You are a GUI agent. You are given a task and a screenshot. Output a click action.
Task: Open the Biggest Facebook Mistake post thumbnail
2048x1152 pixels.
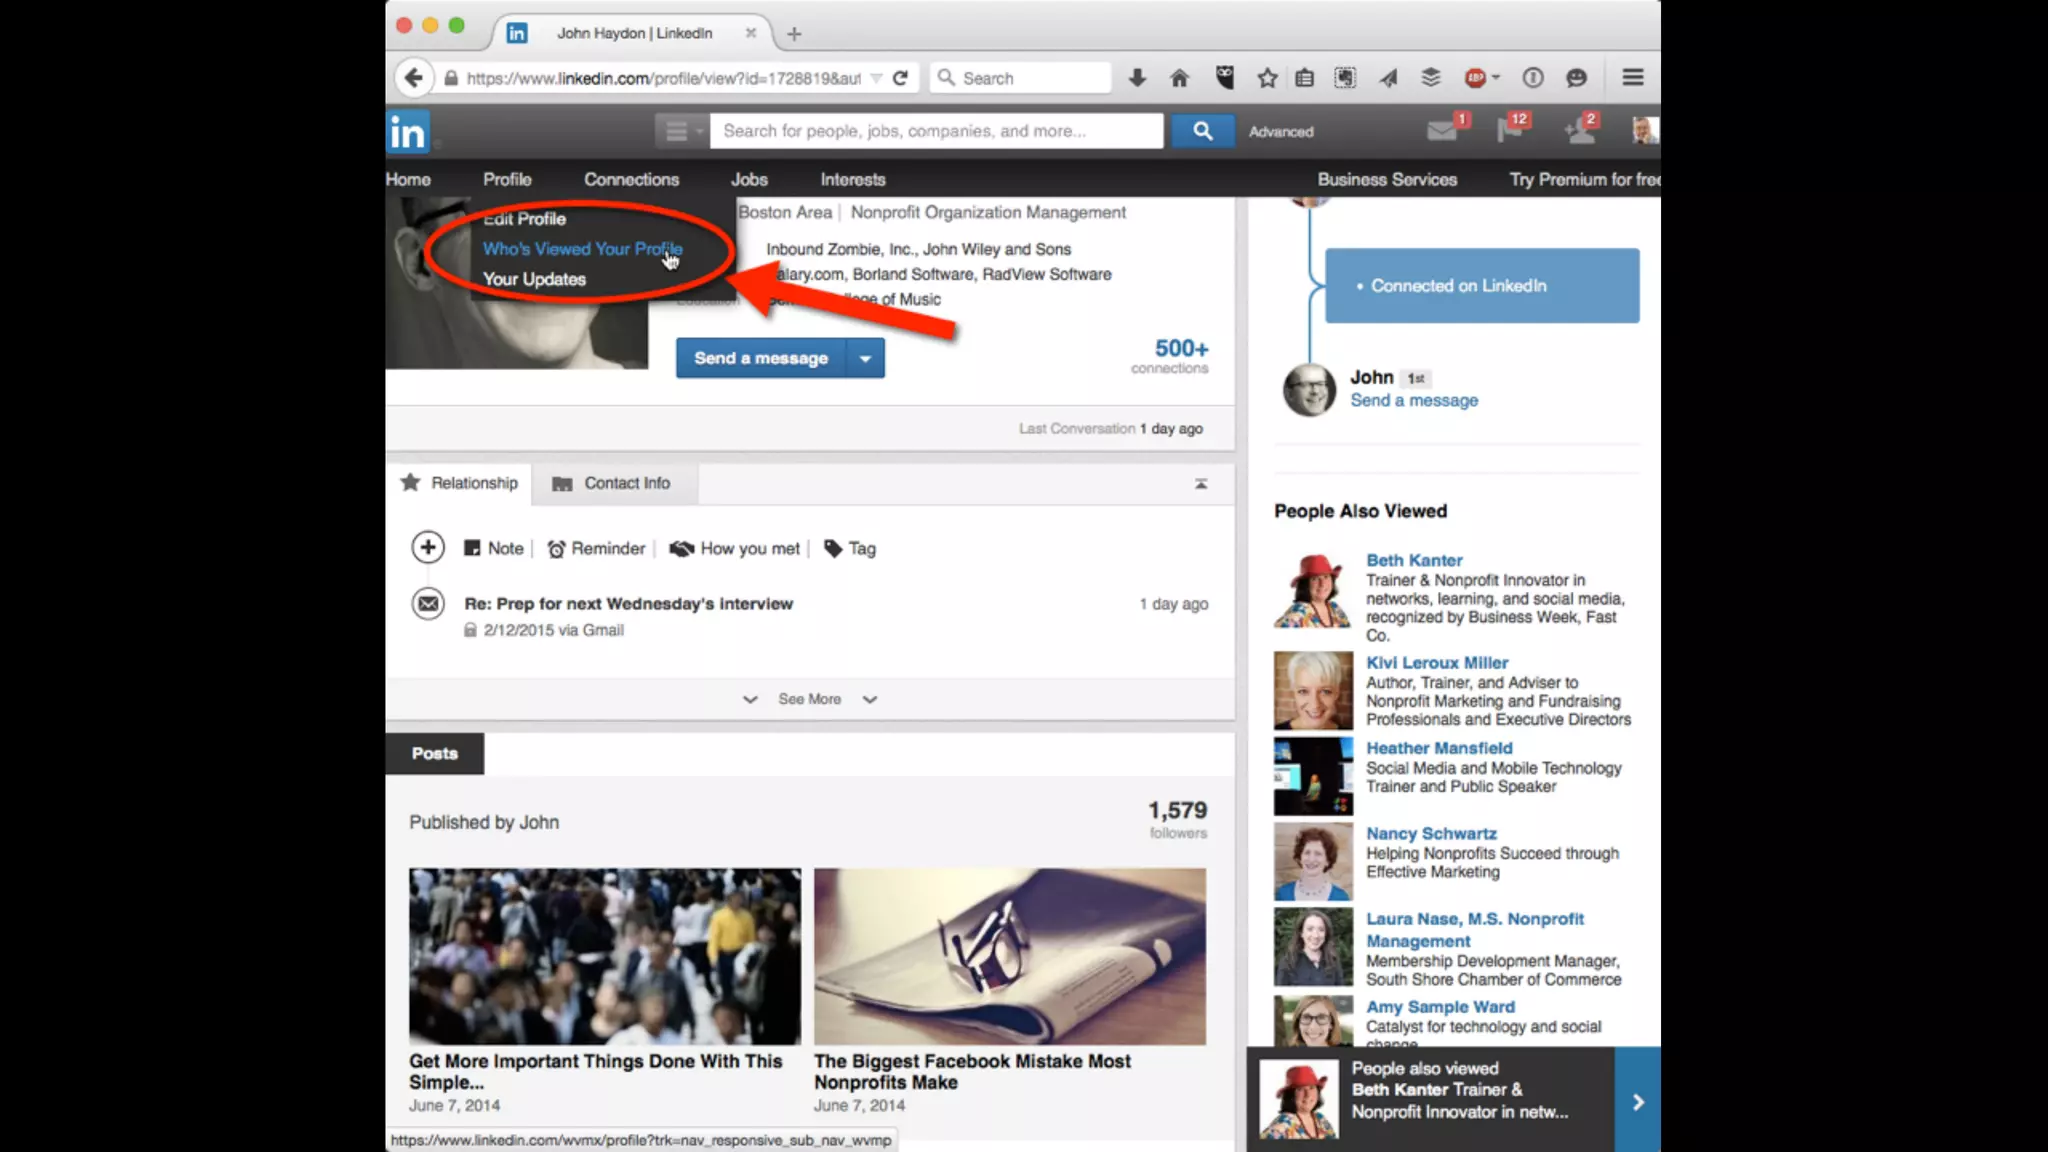1010,957
